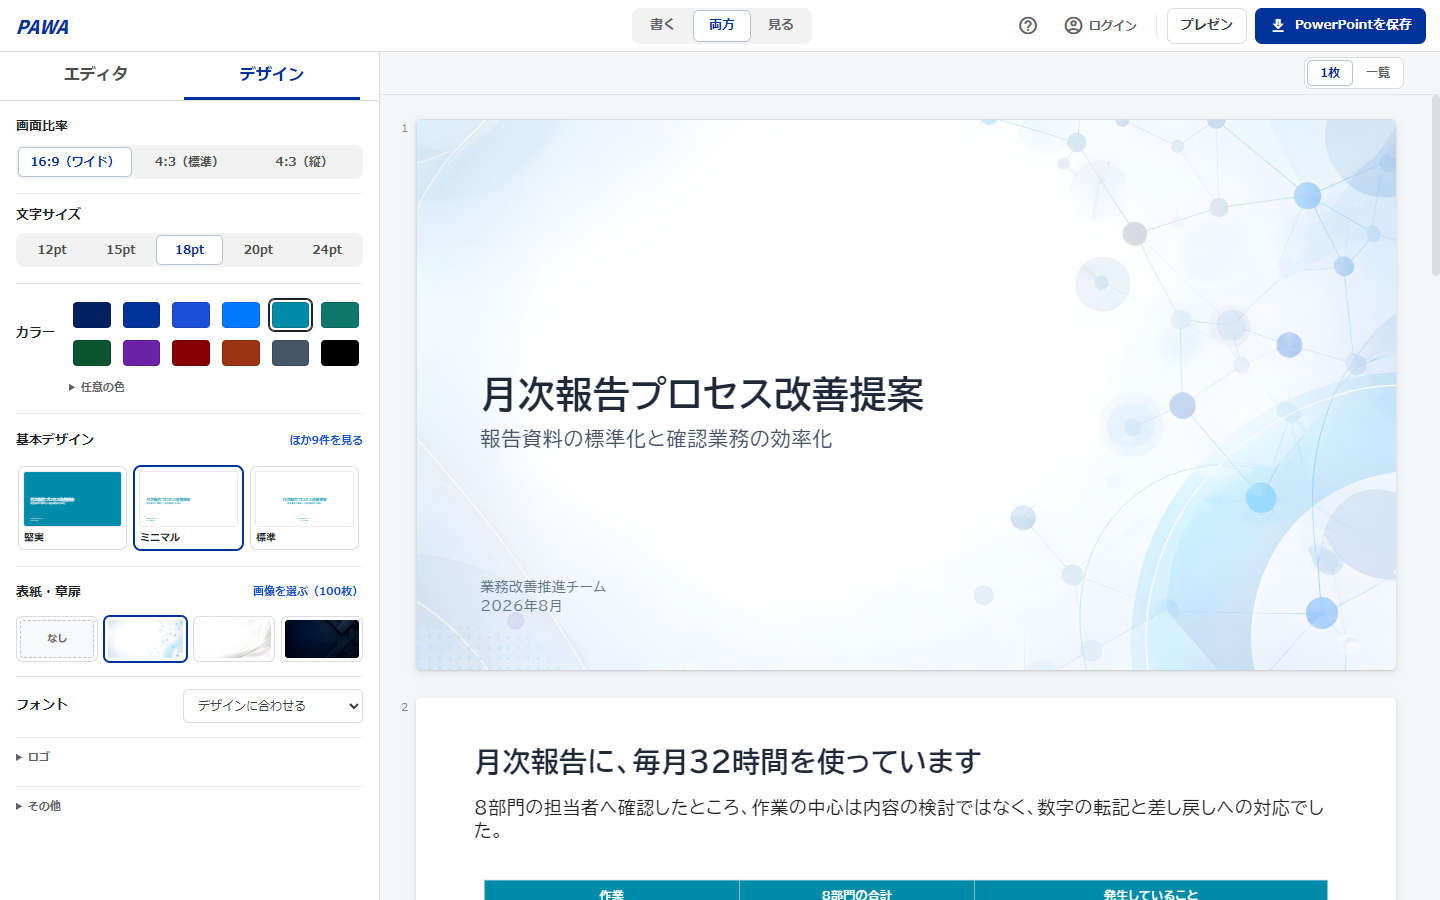
Task: Select the white wave cover image
Action: (233, 639)
